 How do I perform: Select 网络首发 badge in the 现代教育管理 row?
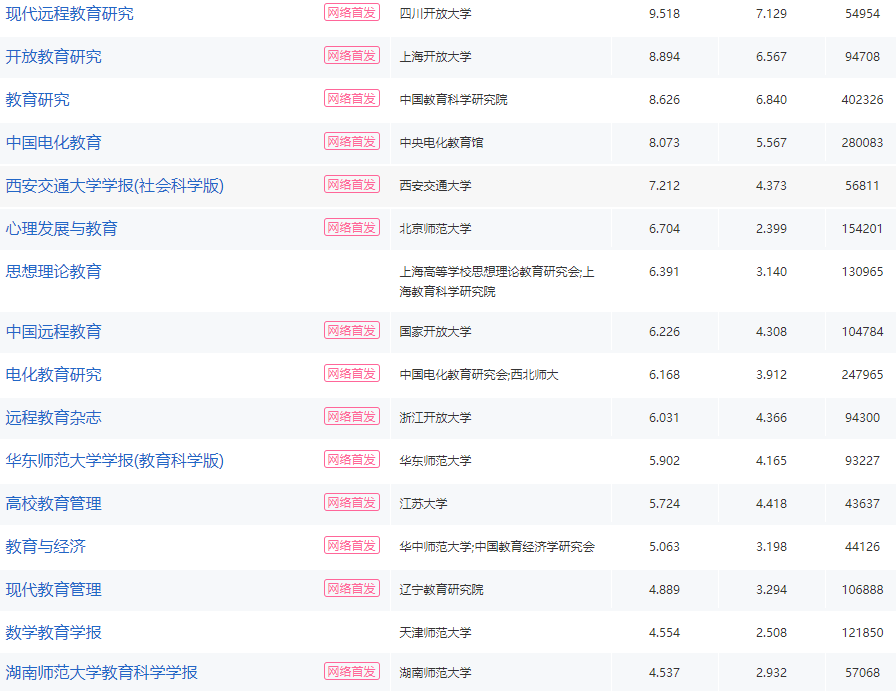(352, 588)
